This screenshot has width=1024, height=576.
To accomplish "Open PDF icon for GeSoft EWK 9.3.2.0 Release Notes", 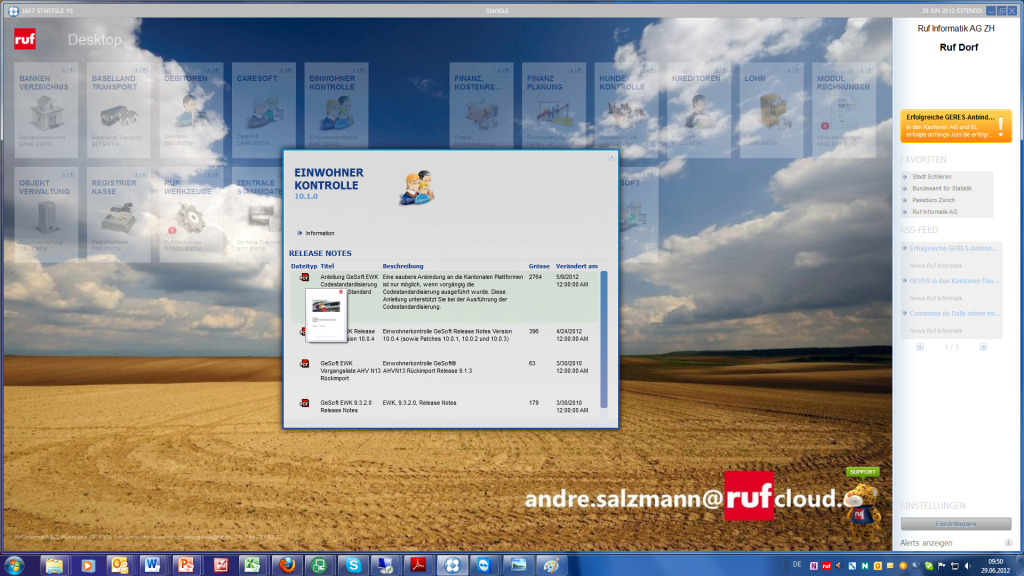I will 304,403.
